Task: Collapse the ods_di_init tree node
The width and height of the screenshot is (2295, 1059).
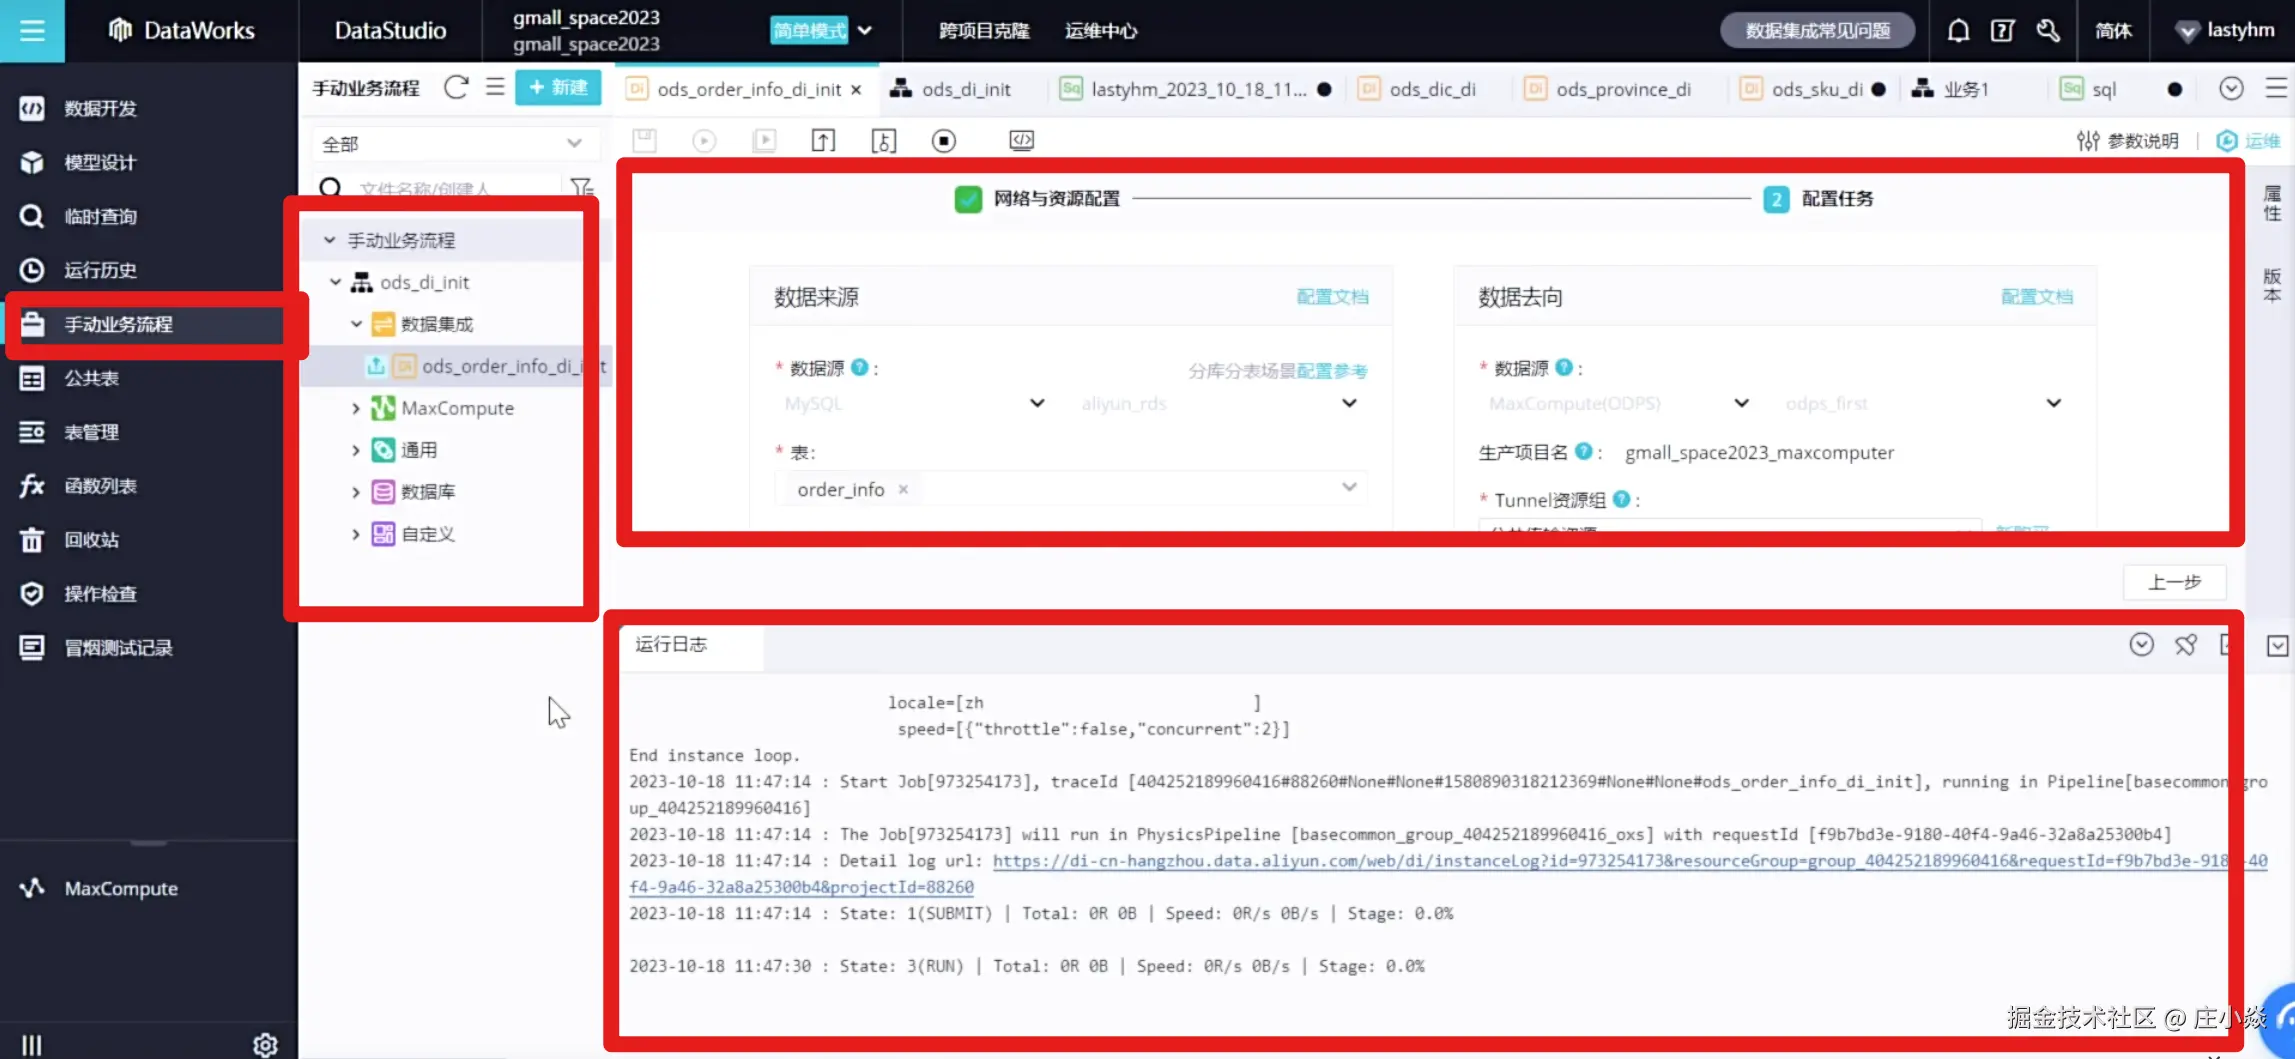Action: 336,282
